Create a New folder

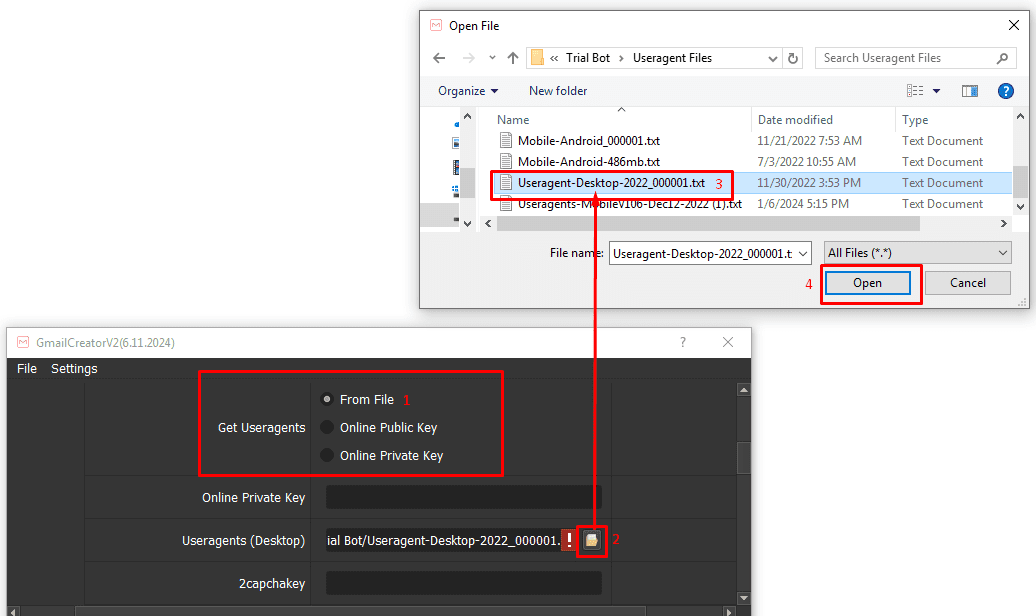click(x=558, y=91)
